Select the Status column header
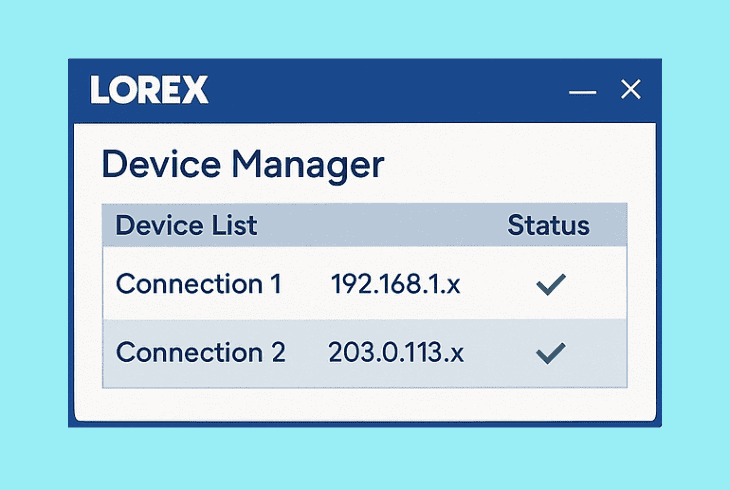This screenshot has height=490, width=730. point(548,225)
